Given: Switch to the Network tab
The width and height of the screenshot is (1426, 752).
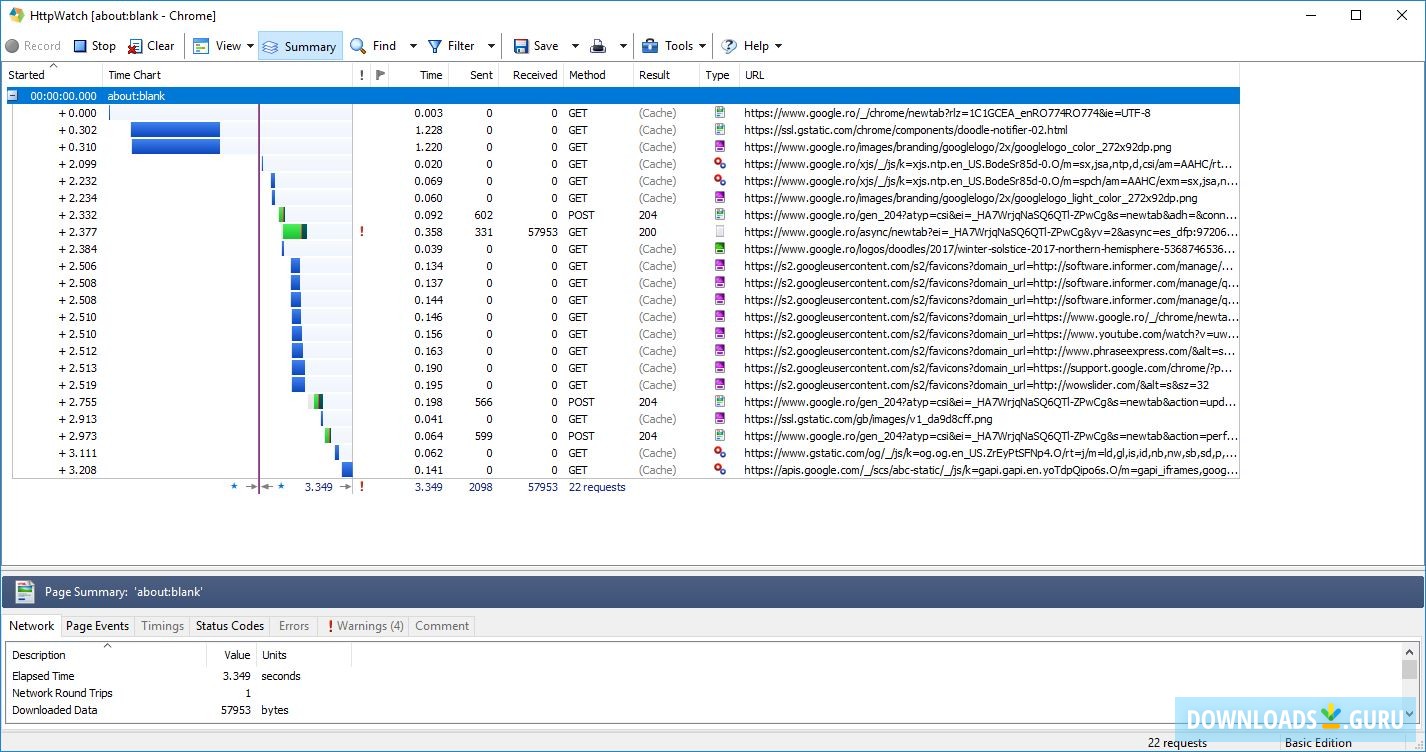Looking at the screenshot, I should (x=32, y=626).
